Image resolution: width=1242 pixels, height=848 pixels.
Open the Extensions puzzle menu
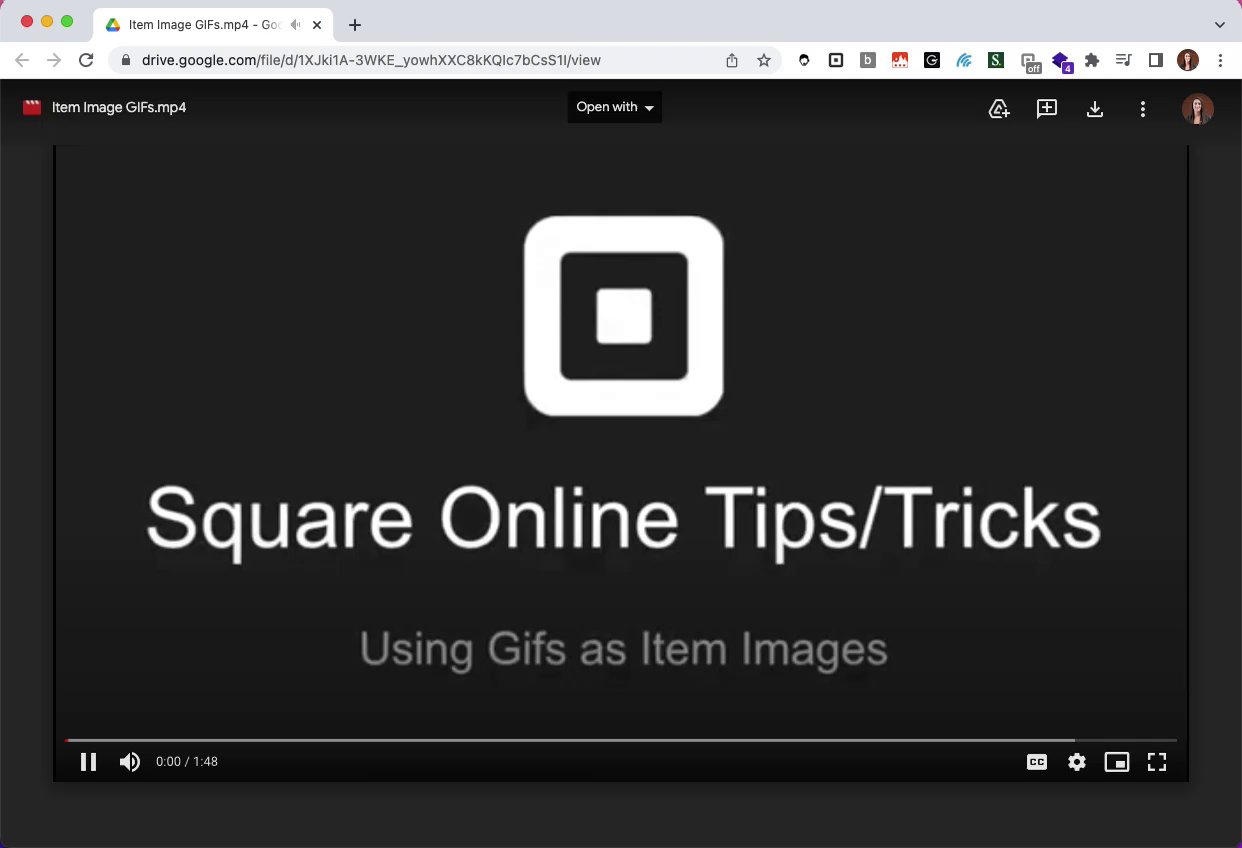[x=1092, y=60]
